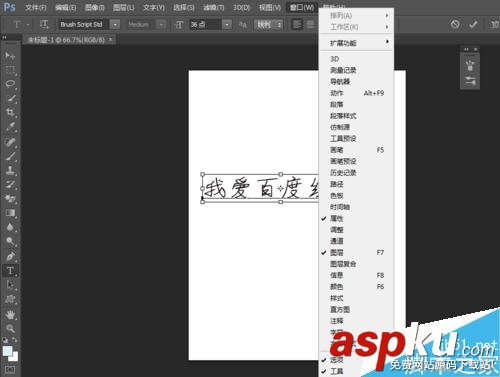500x377 pixels.
Task: Select the Zoom tool in toolbox
Action: pyautogui.click(x=10, y=329)
